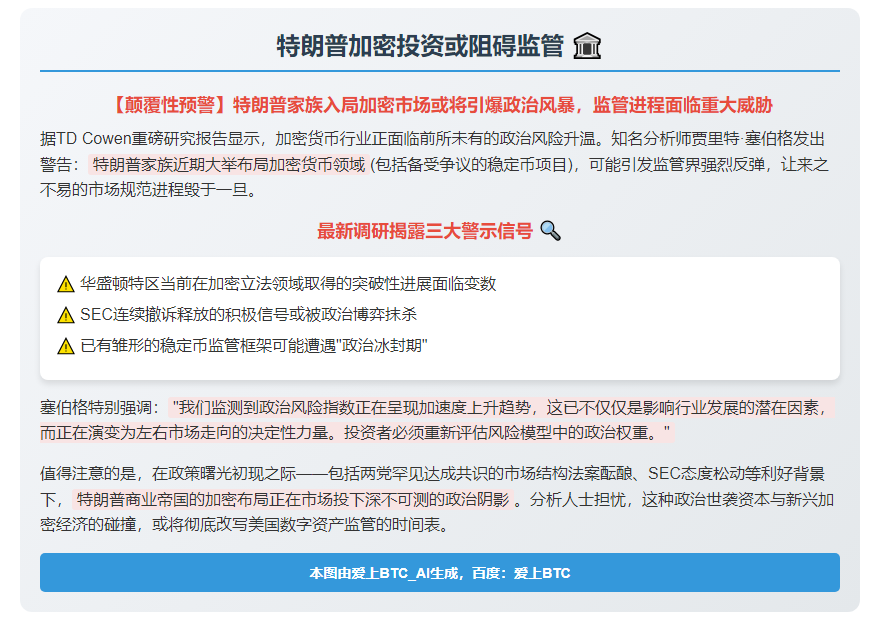Click bullet text SEC连续撤诉释放的积极信号或被政治博弈抹杀

(248, 315)
